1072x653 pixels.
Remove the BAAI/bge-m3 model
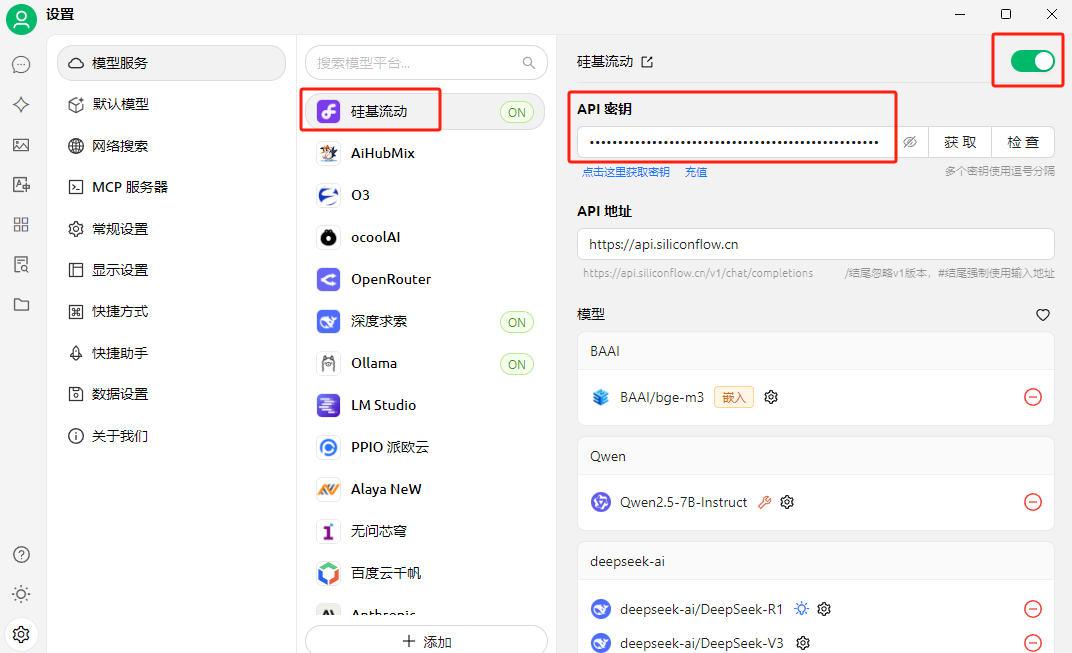pyautogui.click(x=1032, y=397)
